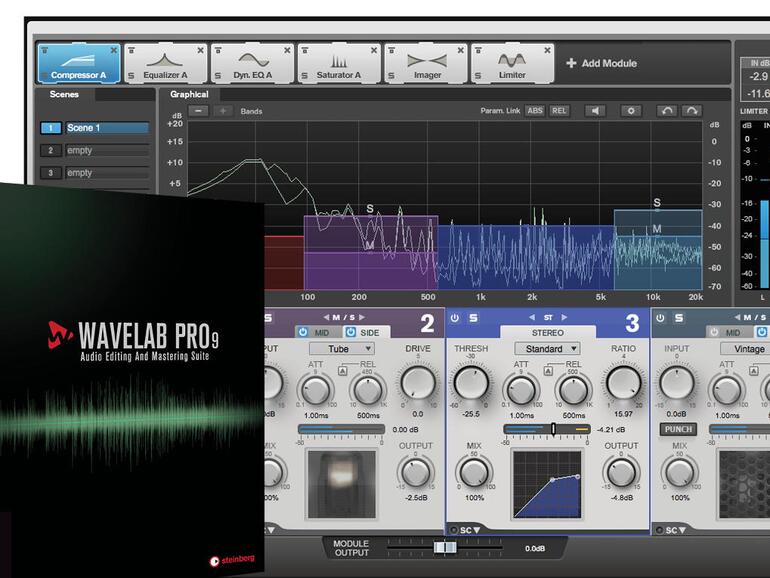Screen dimensions: 770x578
Task: Select Scene 1 number button
Action: (x=51, y=128)
